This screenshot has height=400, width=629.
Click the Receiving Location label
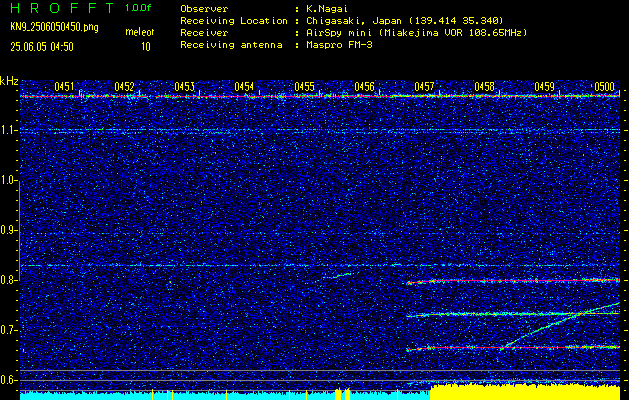[234, 20]
